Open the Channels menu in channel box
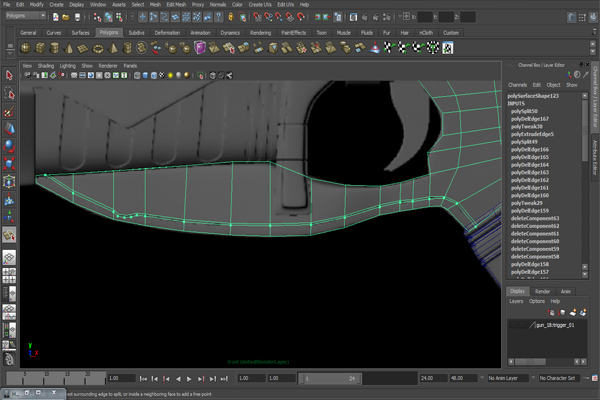600x400 pixels. click(x=517, y=85)
